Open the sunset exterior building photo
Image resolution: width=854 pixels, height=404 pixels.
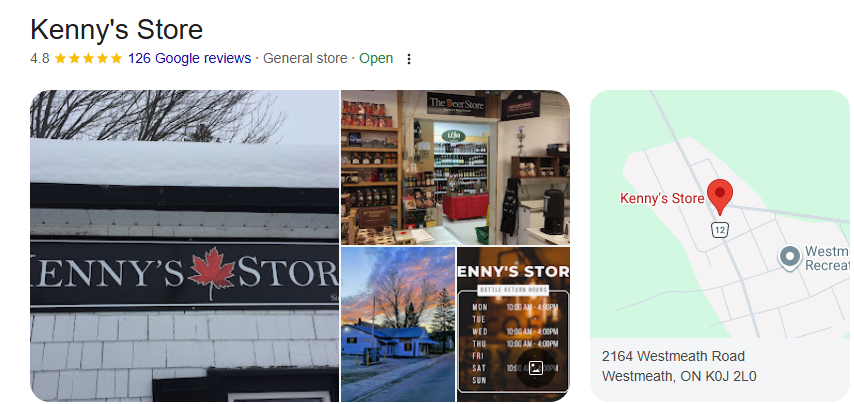(x=398, y=325)
